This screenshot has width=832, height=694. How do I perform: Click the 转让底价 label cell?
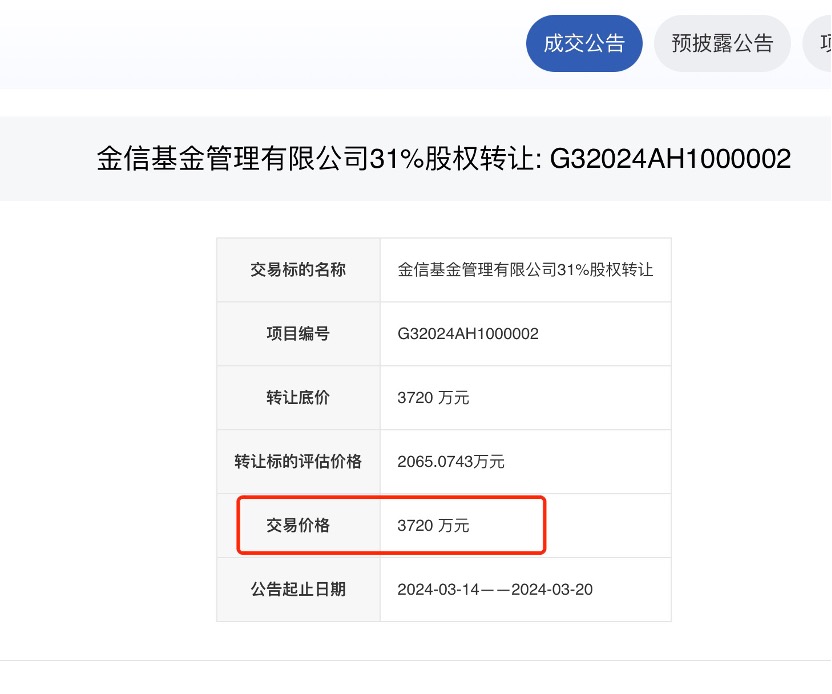(x=298, y=397)
